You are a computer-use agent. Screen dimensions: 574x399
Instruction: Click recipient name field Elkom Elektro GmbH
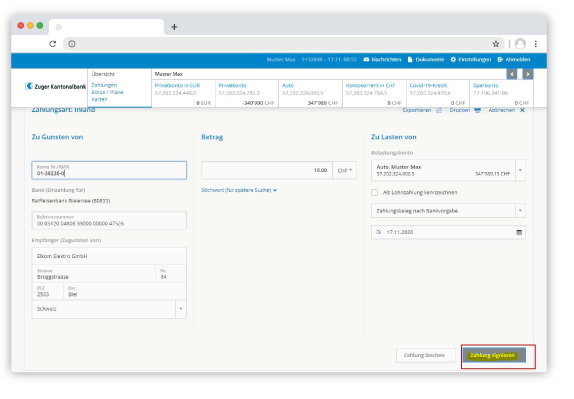[109, 256]
